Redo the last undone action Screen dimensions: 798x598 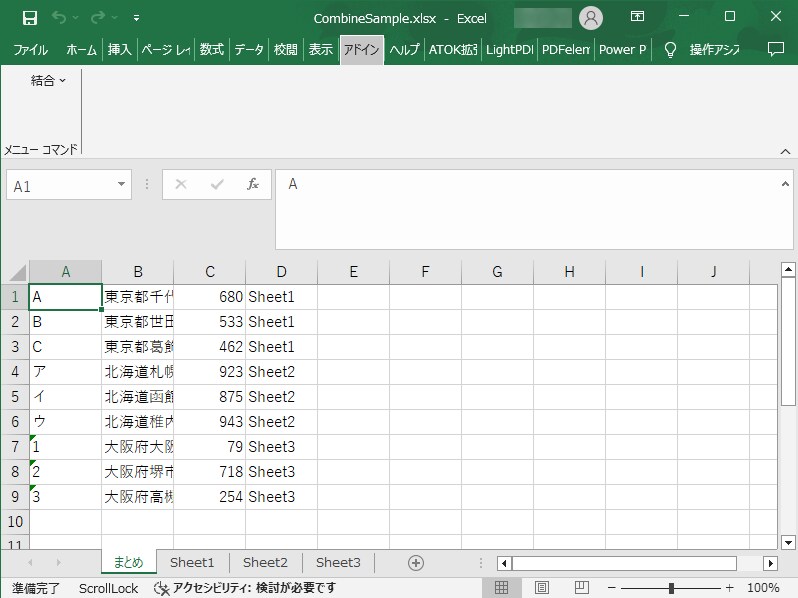(98, 18)
